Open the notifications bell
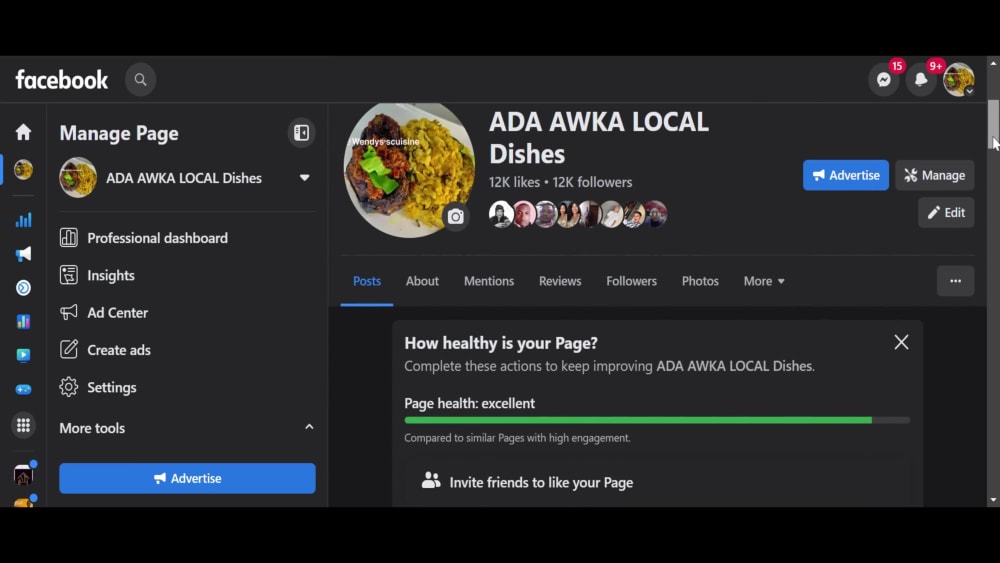Viewport: 1000px width, 563px height. (921, 80)
